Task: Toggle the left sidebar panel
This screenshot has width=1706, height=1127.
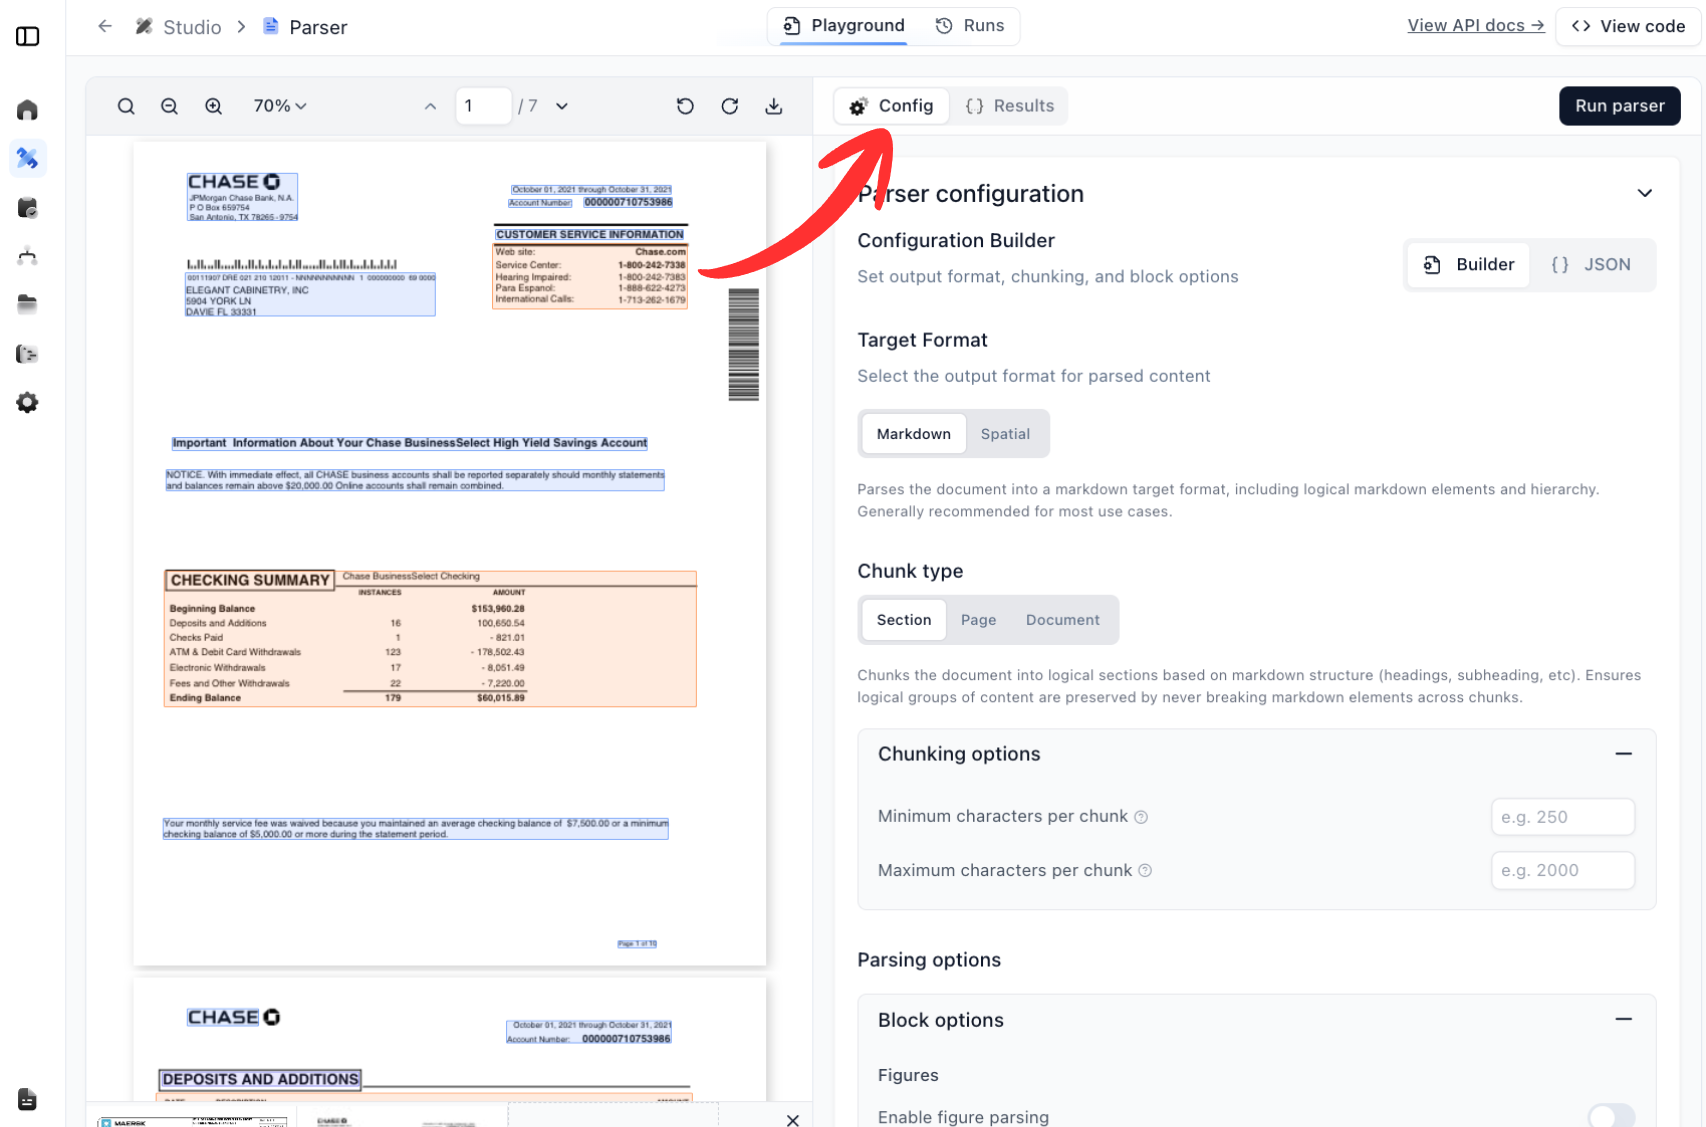Action: [x=28, y=37]
